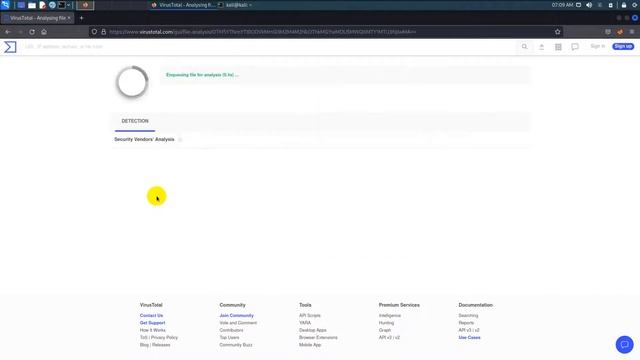Open the Graph footer link
This screenshot has width=640, height=360.
[x=385, y=330]
